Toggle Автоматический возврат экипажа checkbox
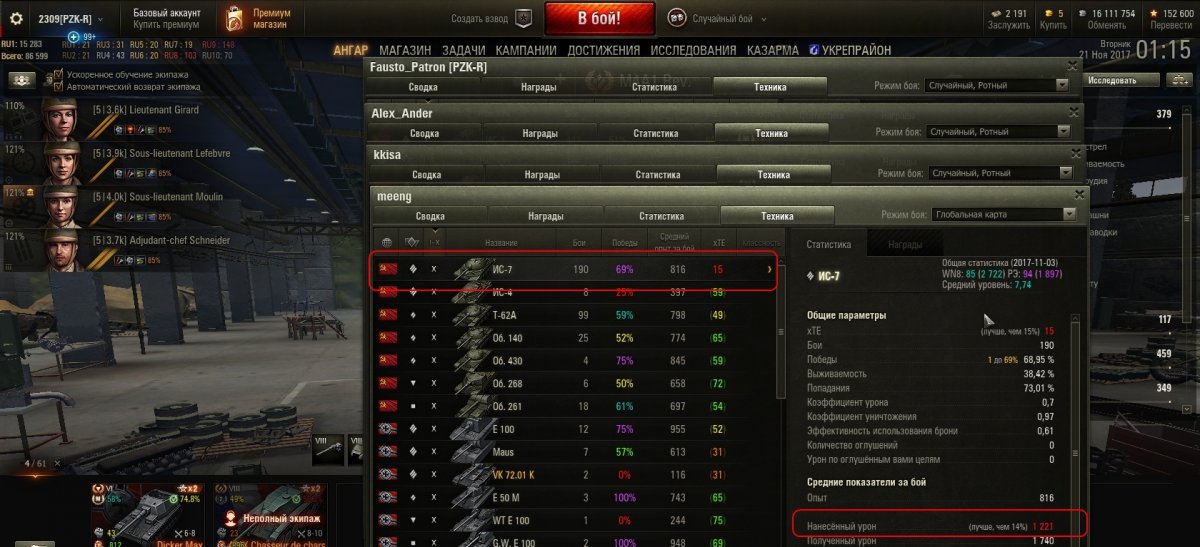 pos(57,87)
